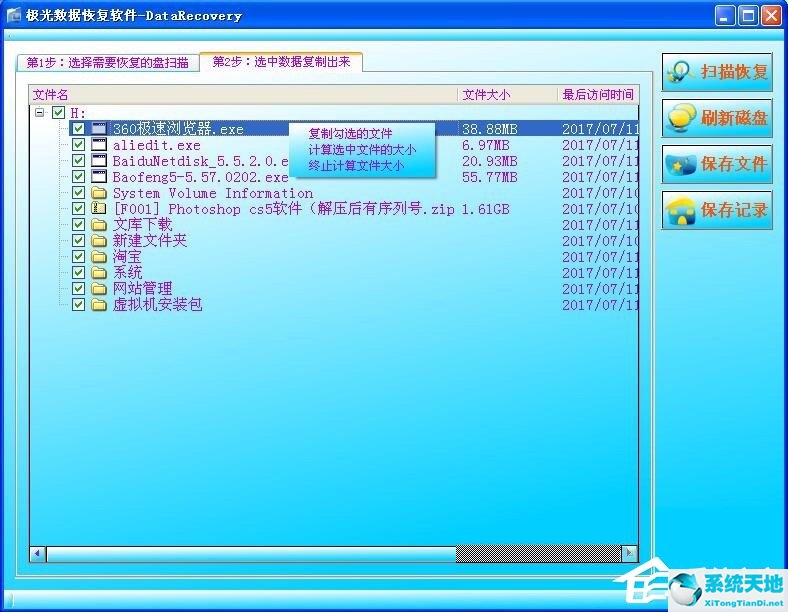This screenshot has height=612, width=788.
Task: Click the 20.93MB size cell
Action: point(489,161)
